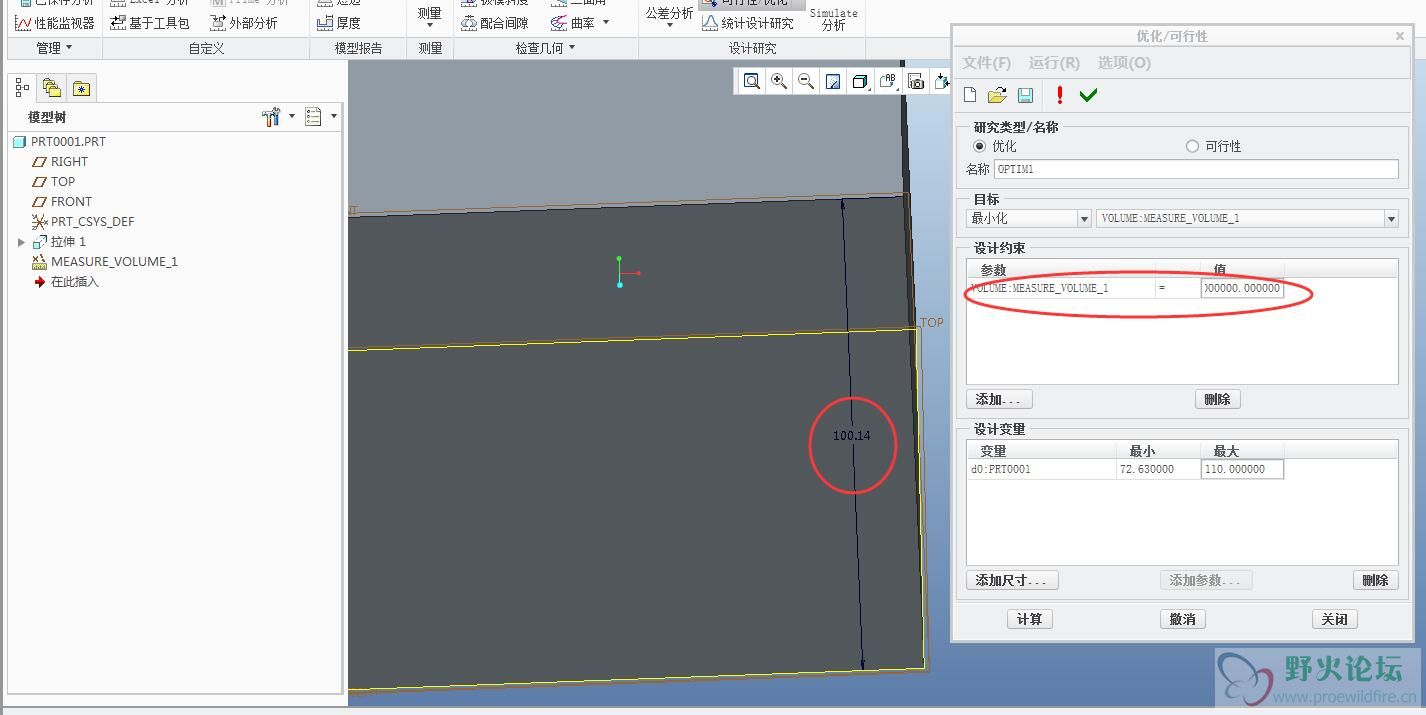Open the 曲率 dropdown arrow

pyautogui.click(x=606, y=22)
